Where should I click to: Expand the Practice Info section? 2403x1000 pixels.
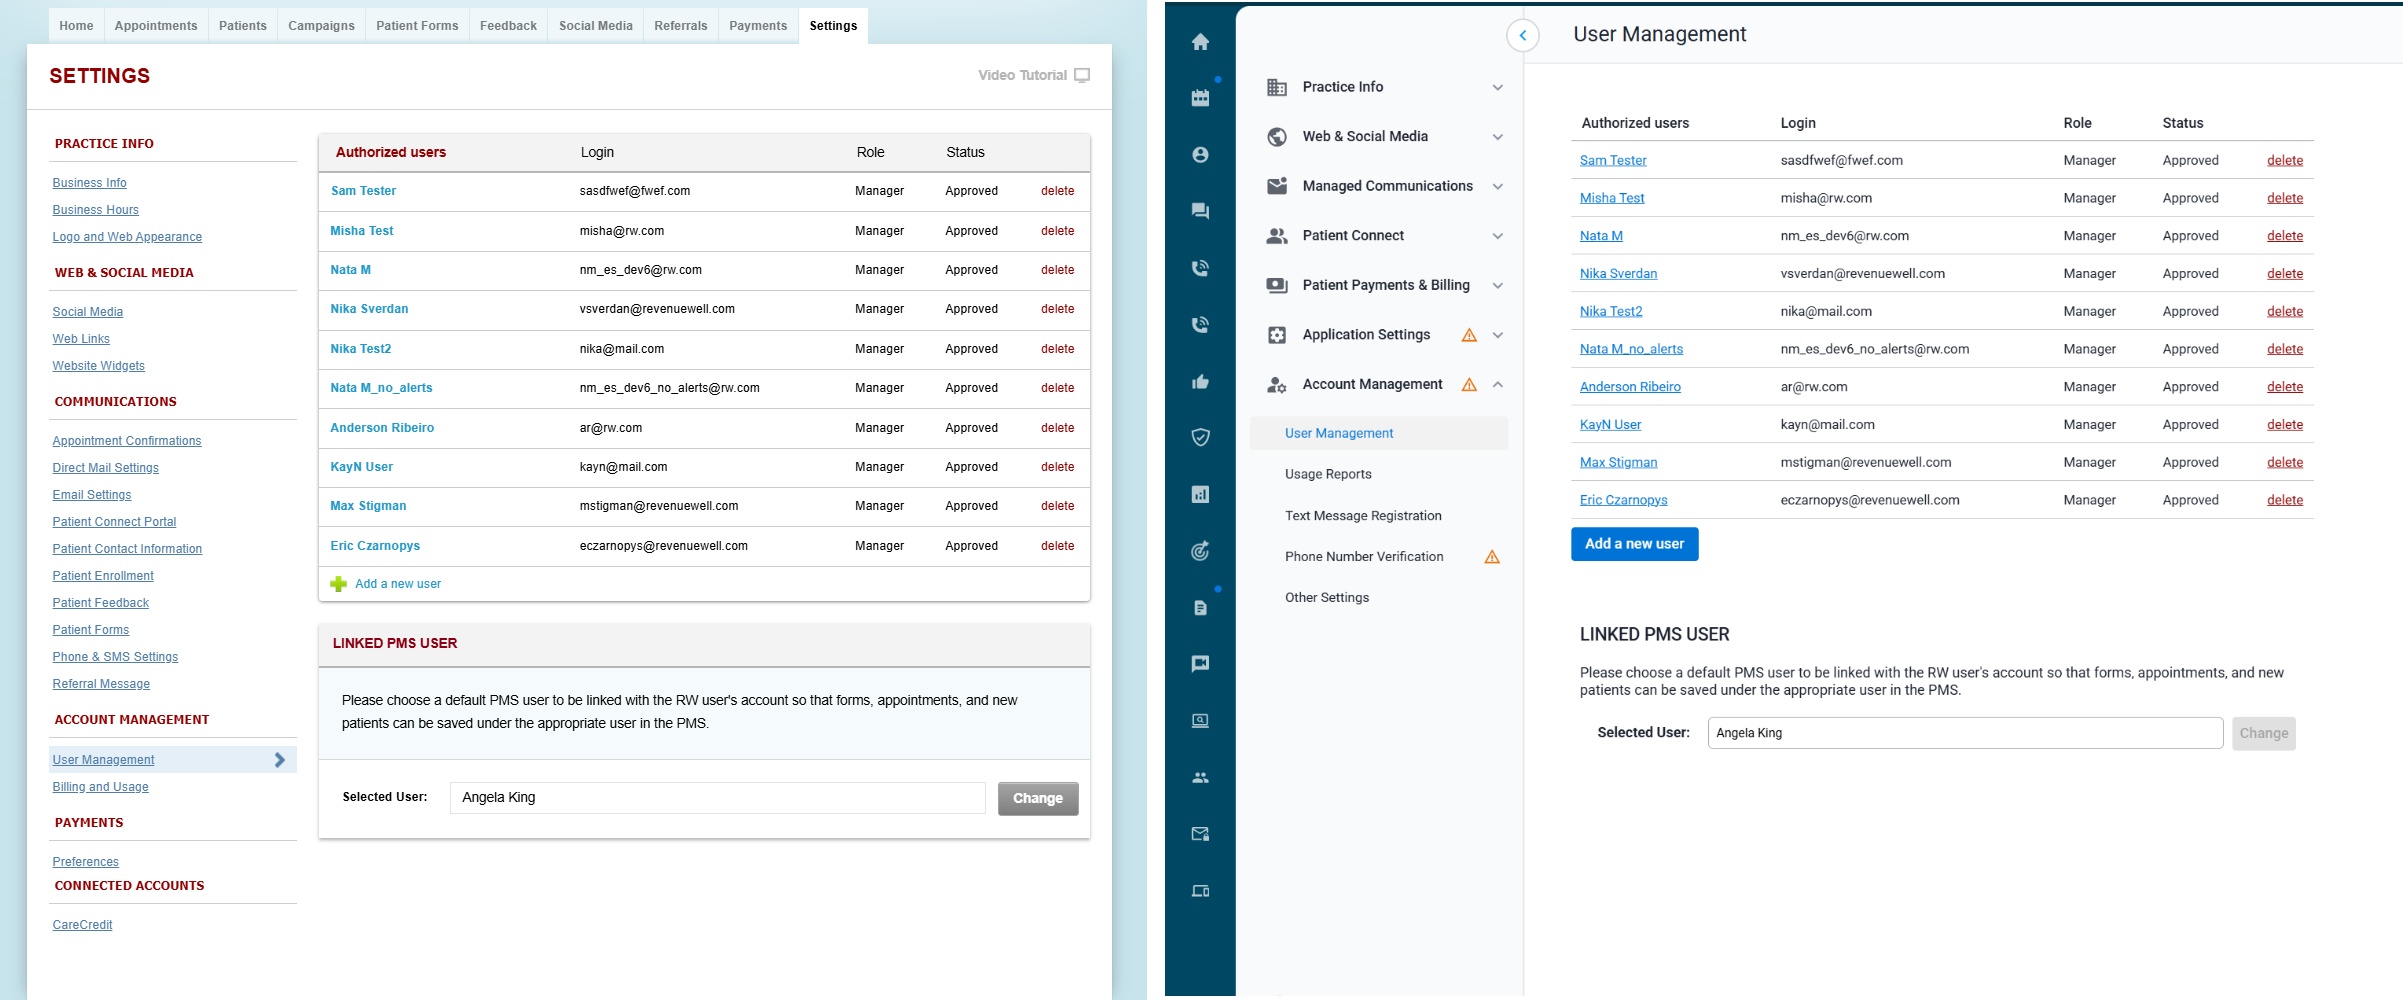pos(1497,87)
